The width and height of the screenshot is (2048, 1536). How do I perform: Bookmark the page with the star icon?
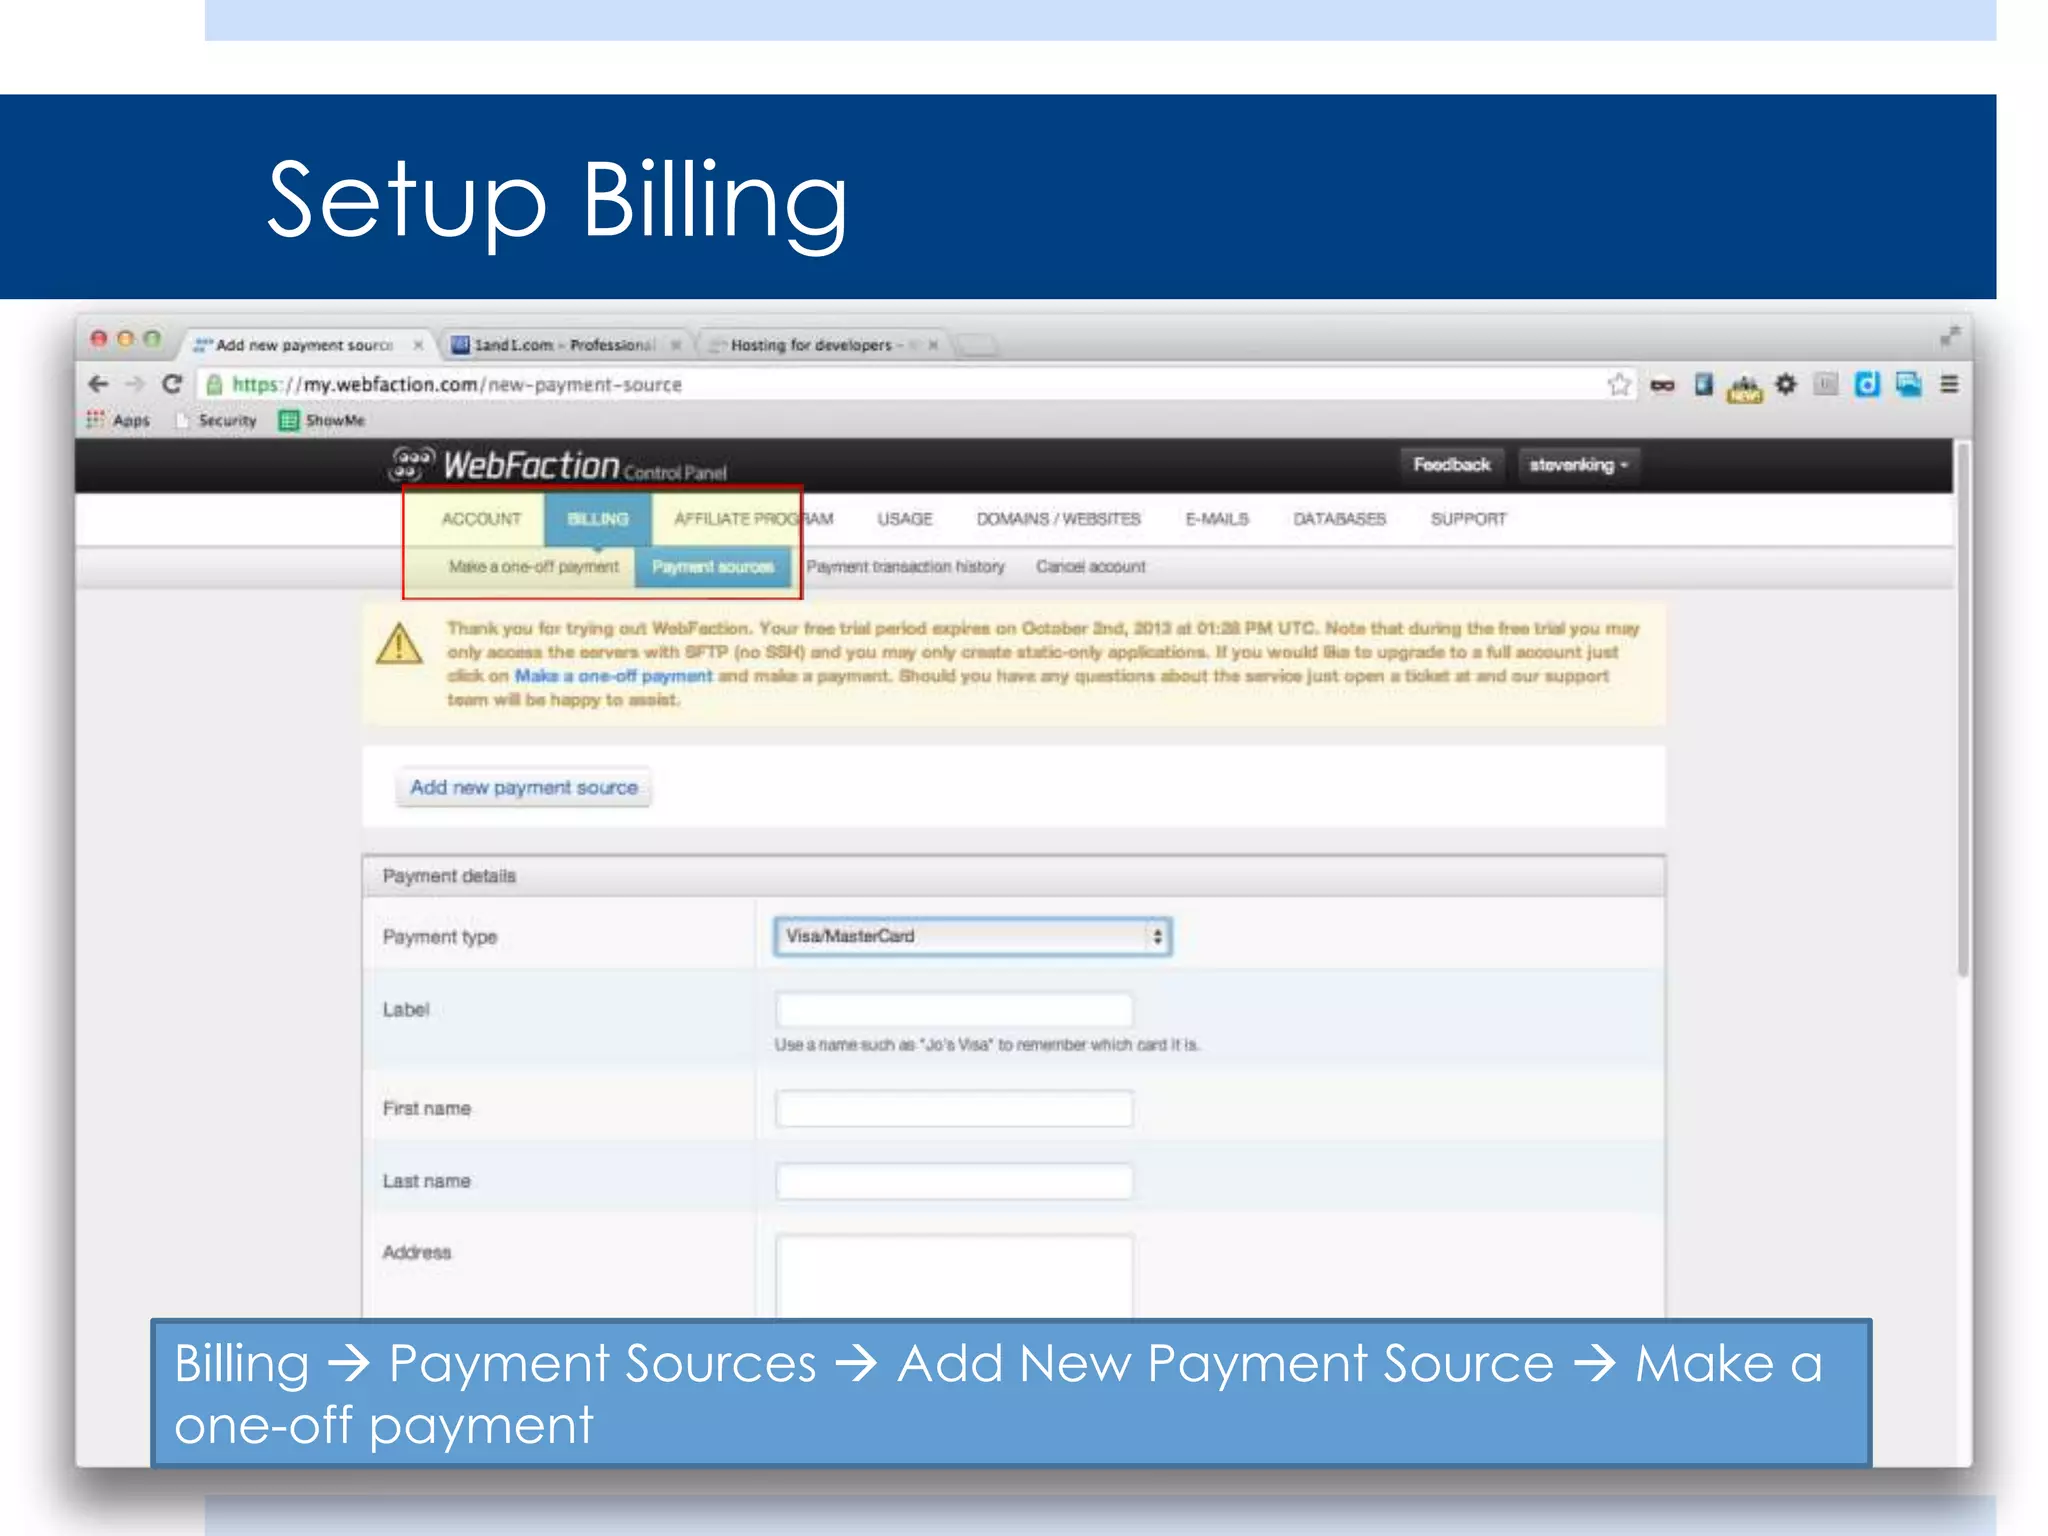(x=1619, y=384)
